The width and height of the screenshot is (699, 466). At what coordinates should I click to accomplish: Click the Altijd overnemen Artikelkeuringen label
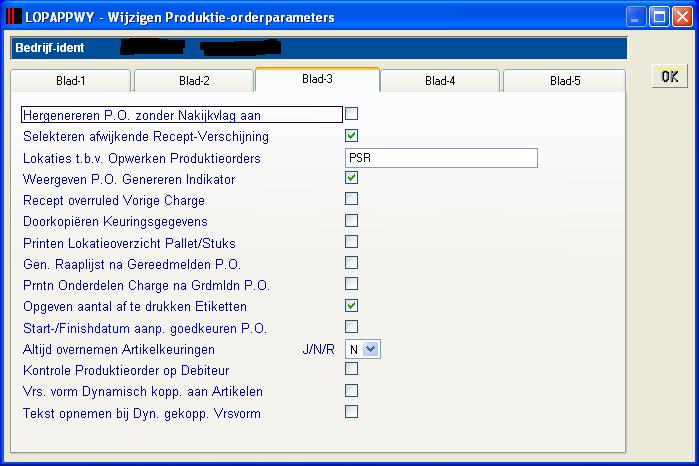point(119,349)
